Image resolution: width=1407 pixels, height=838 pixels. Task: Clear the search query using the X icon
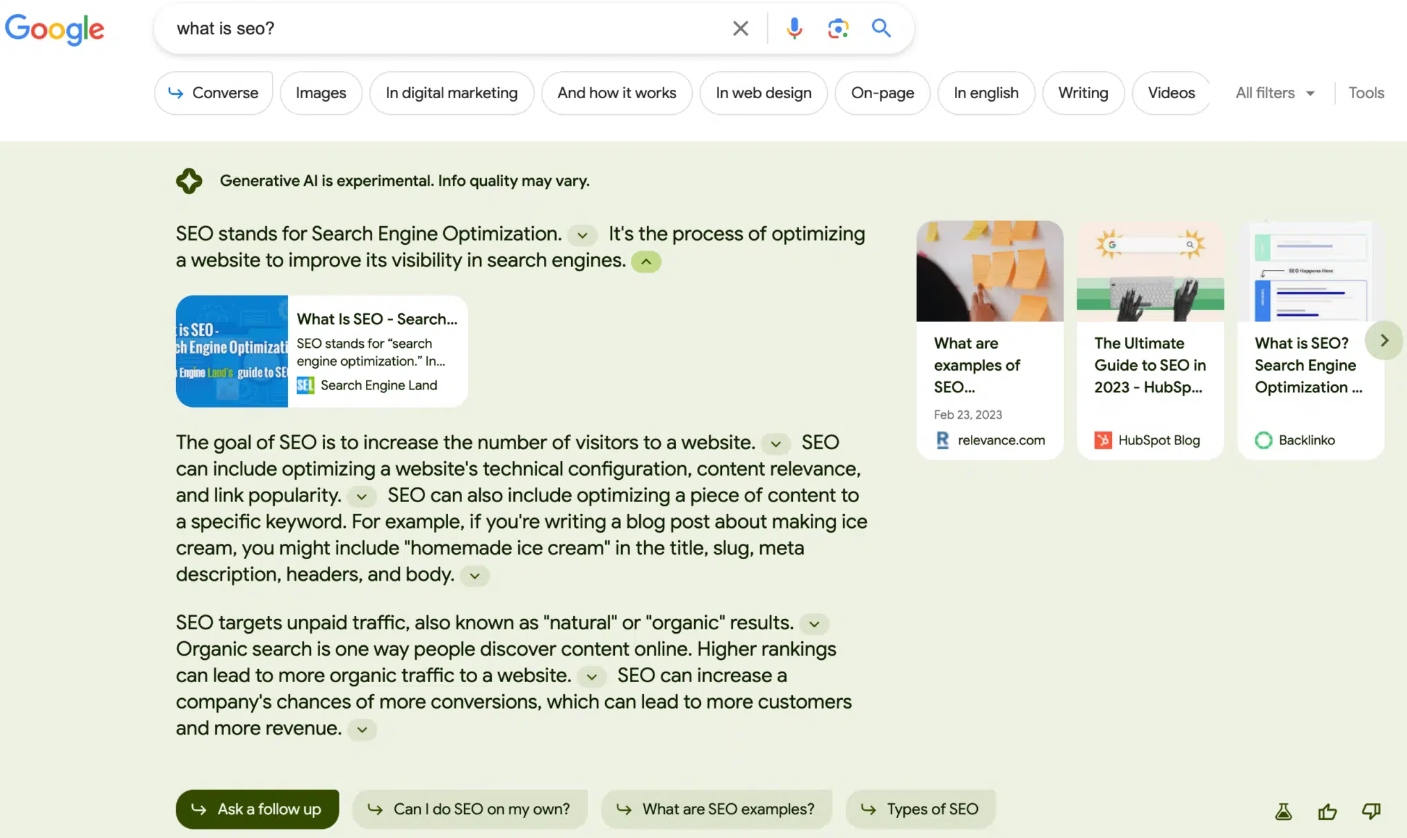click(740, 28)
